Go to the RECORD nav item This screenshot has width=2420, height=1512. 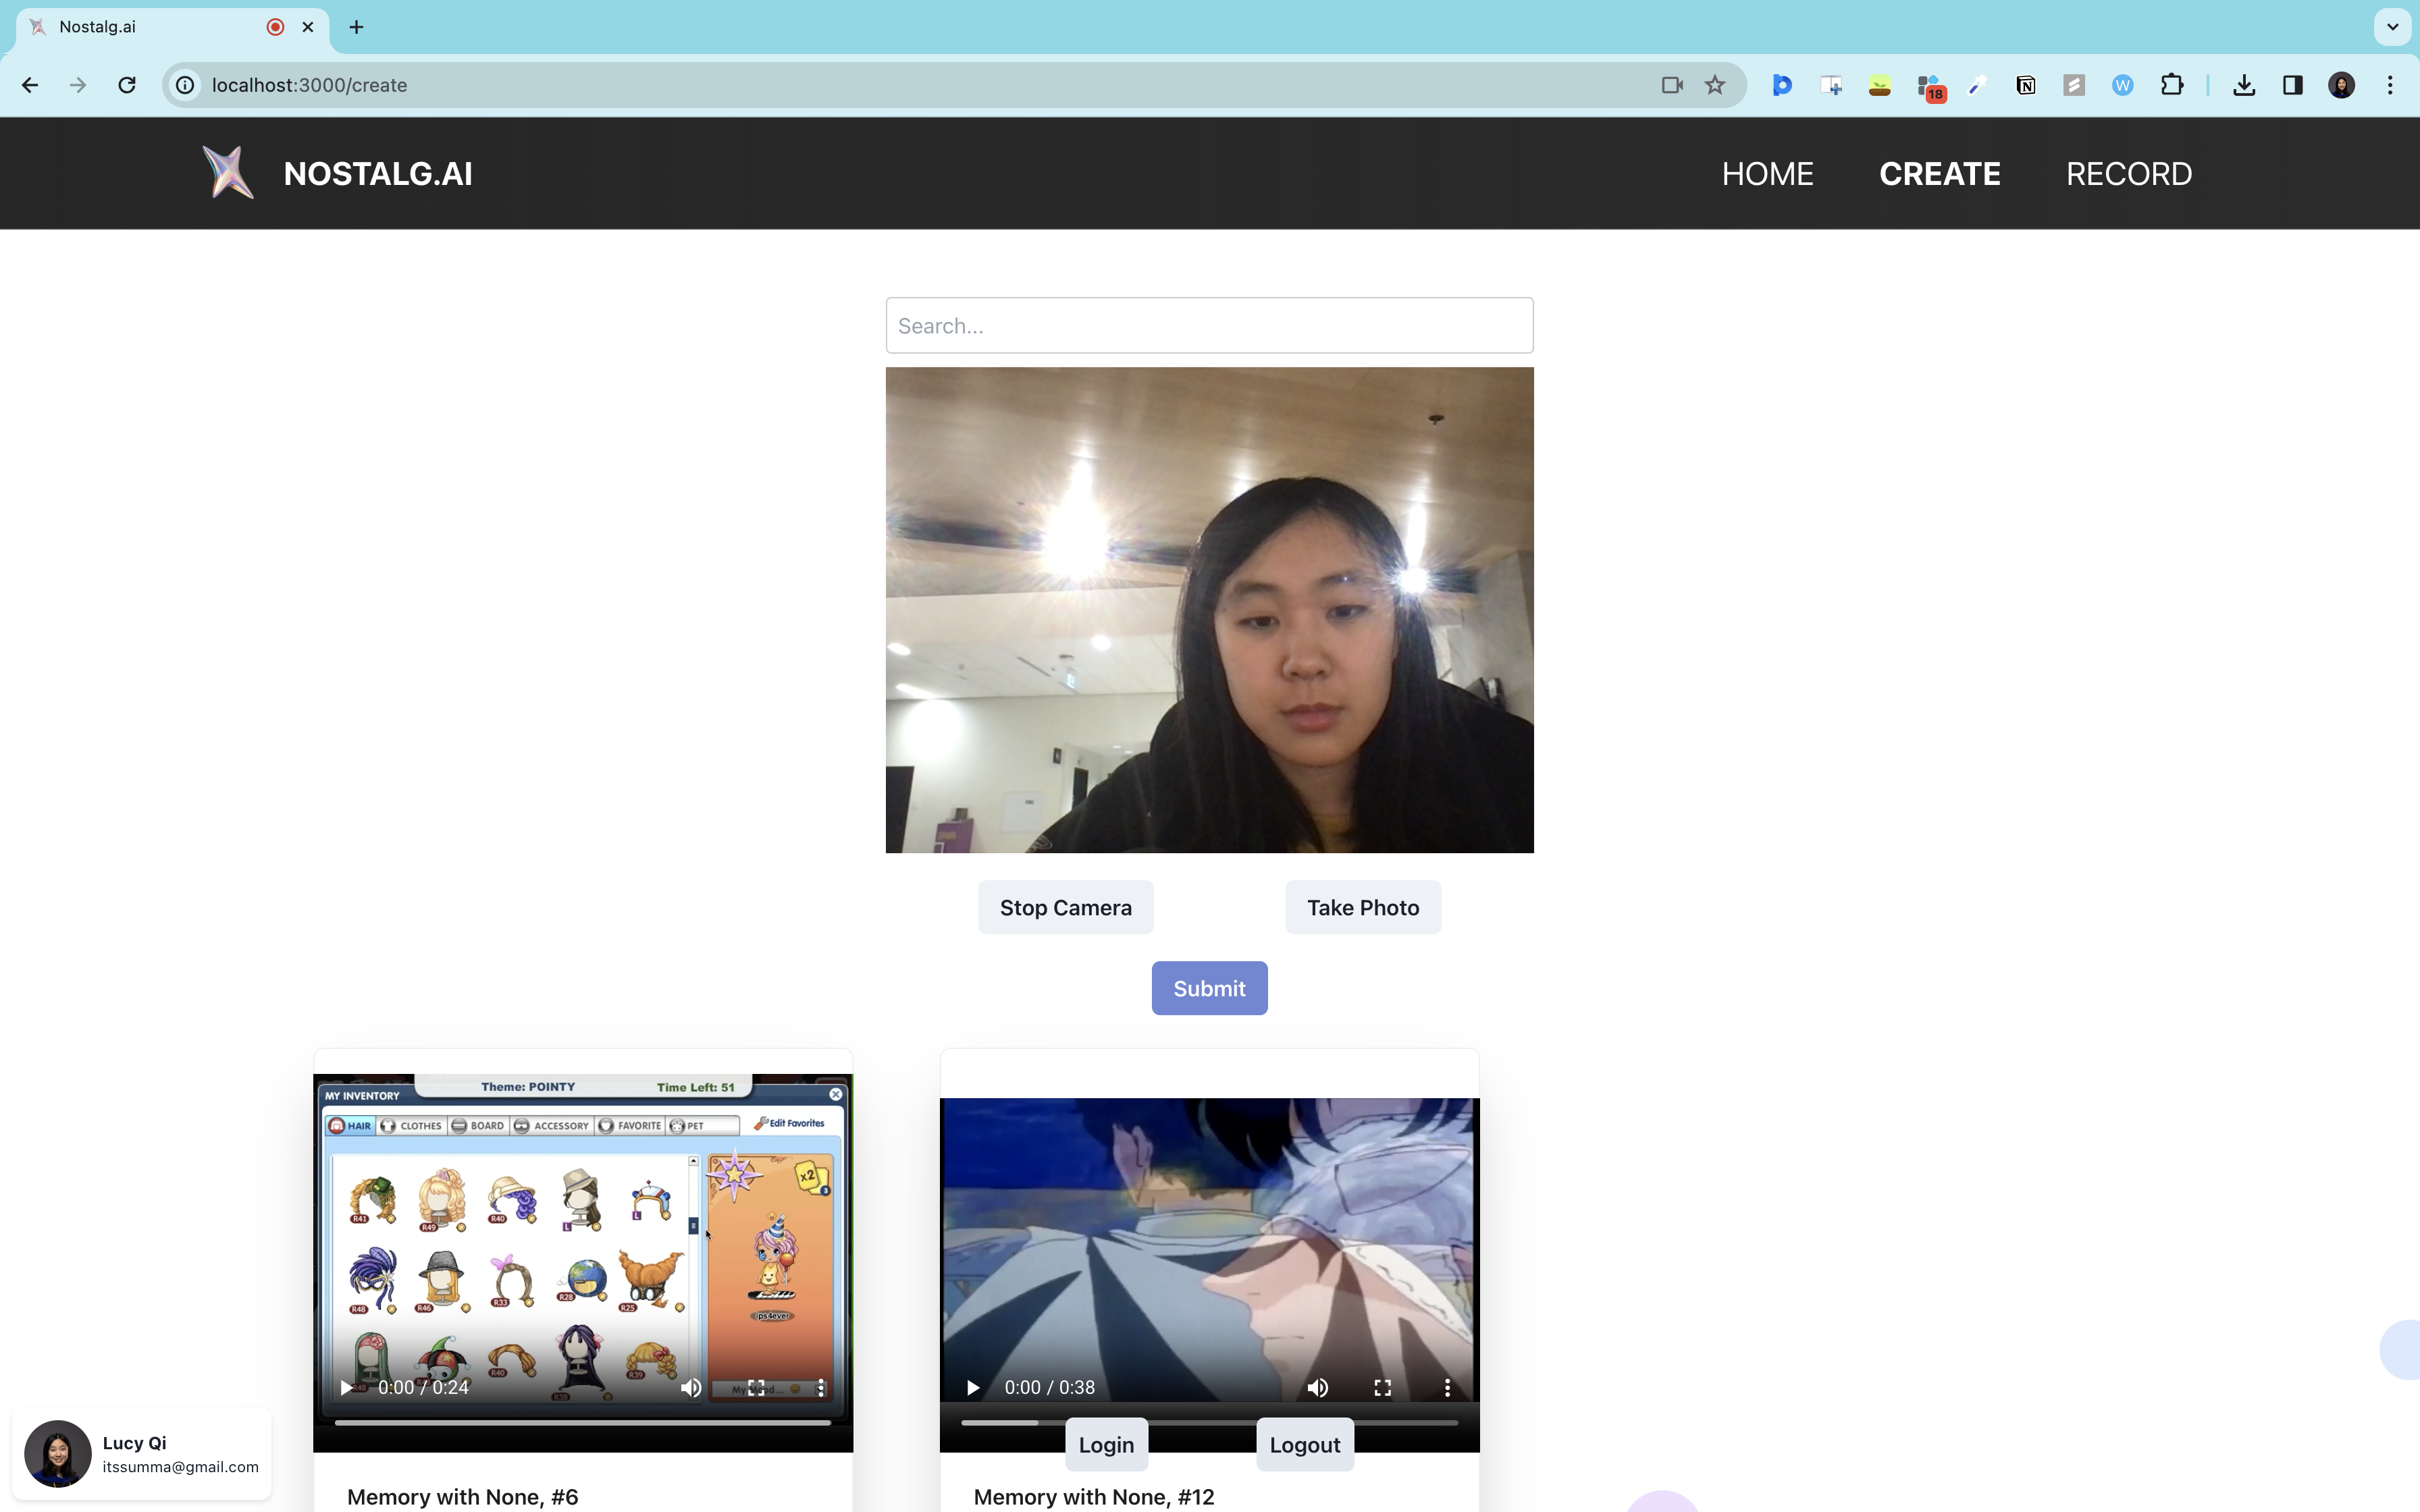[2128, 174]
